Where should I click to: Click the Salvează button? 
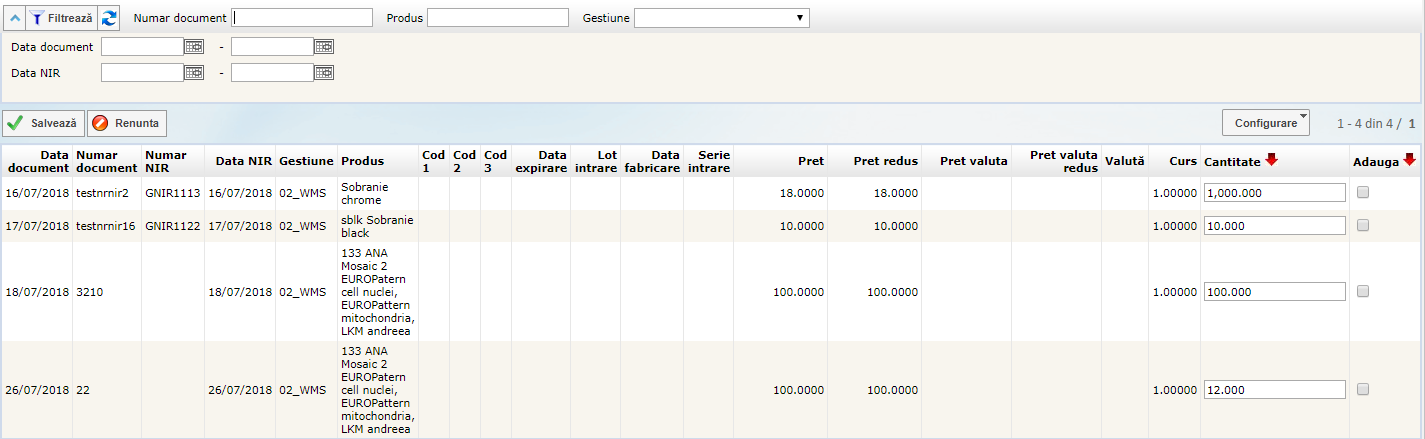(x=43, y=123)
